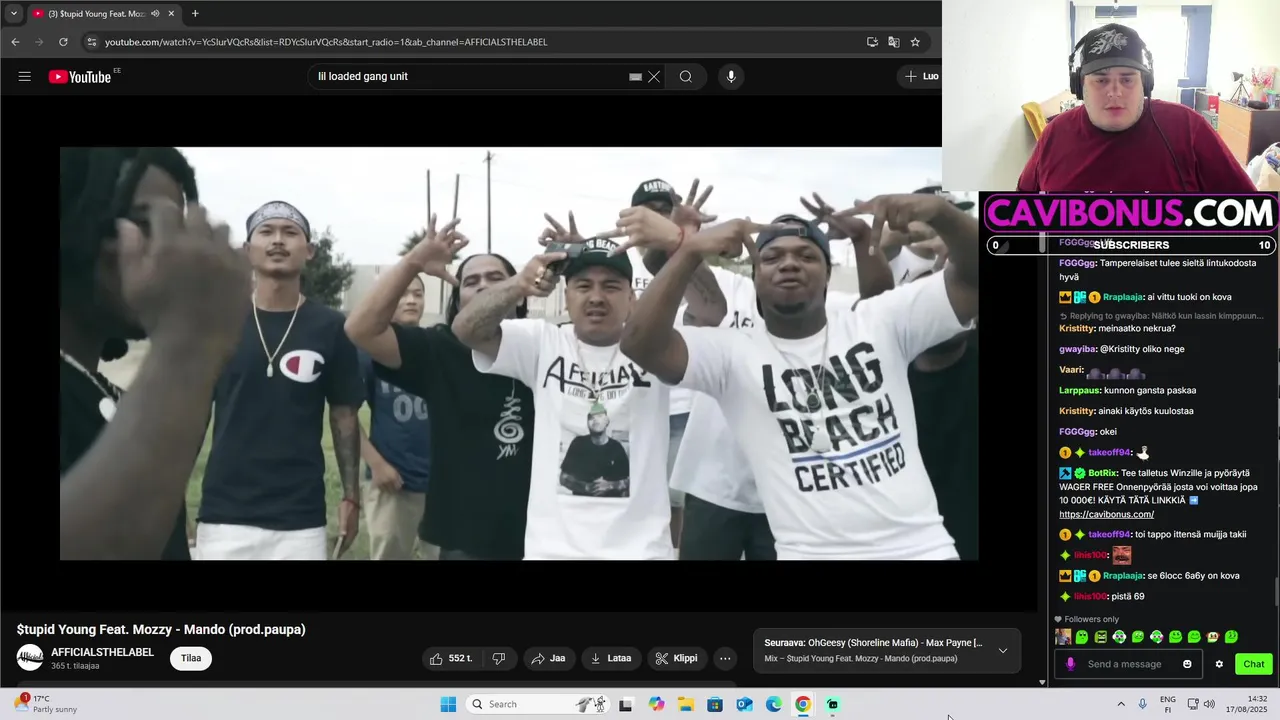
Task: Click the Windows taskbar Search box
Action: click(538, 704)
